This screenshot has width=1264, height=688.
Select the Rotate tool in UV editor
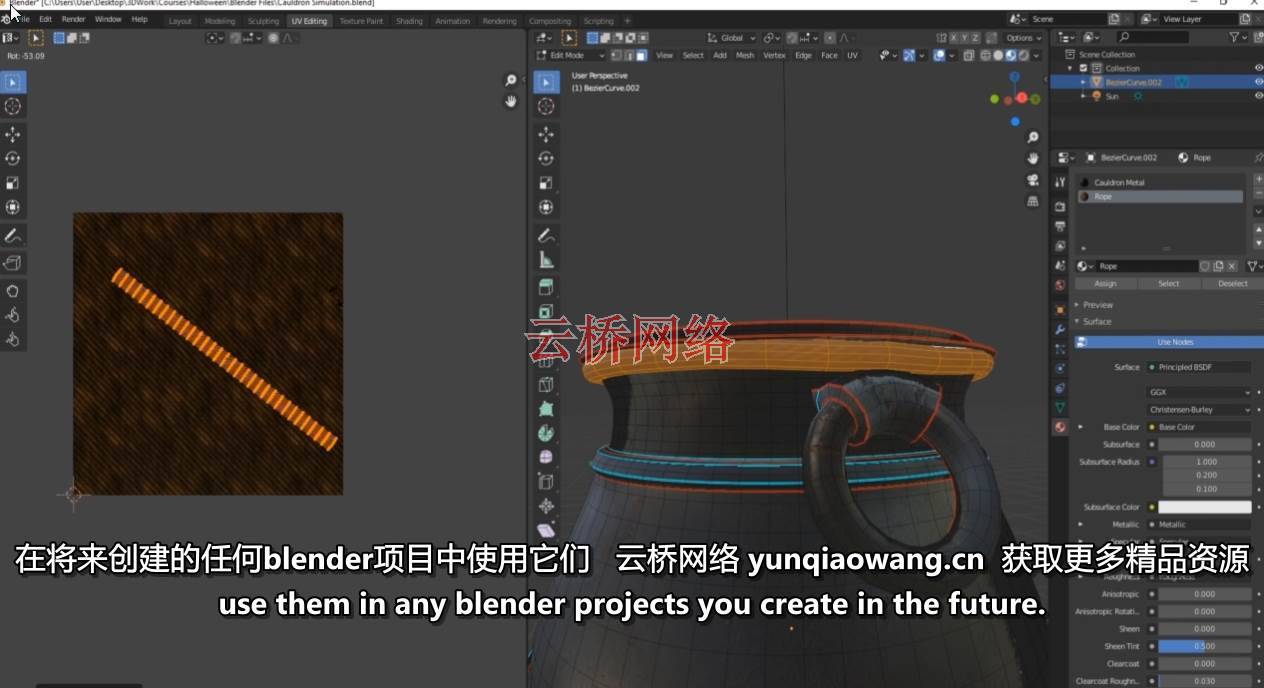[13, 158]
